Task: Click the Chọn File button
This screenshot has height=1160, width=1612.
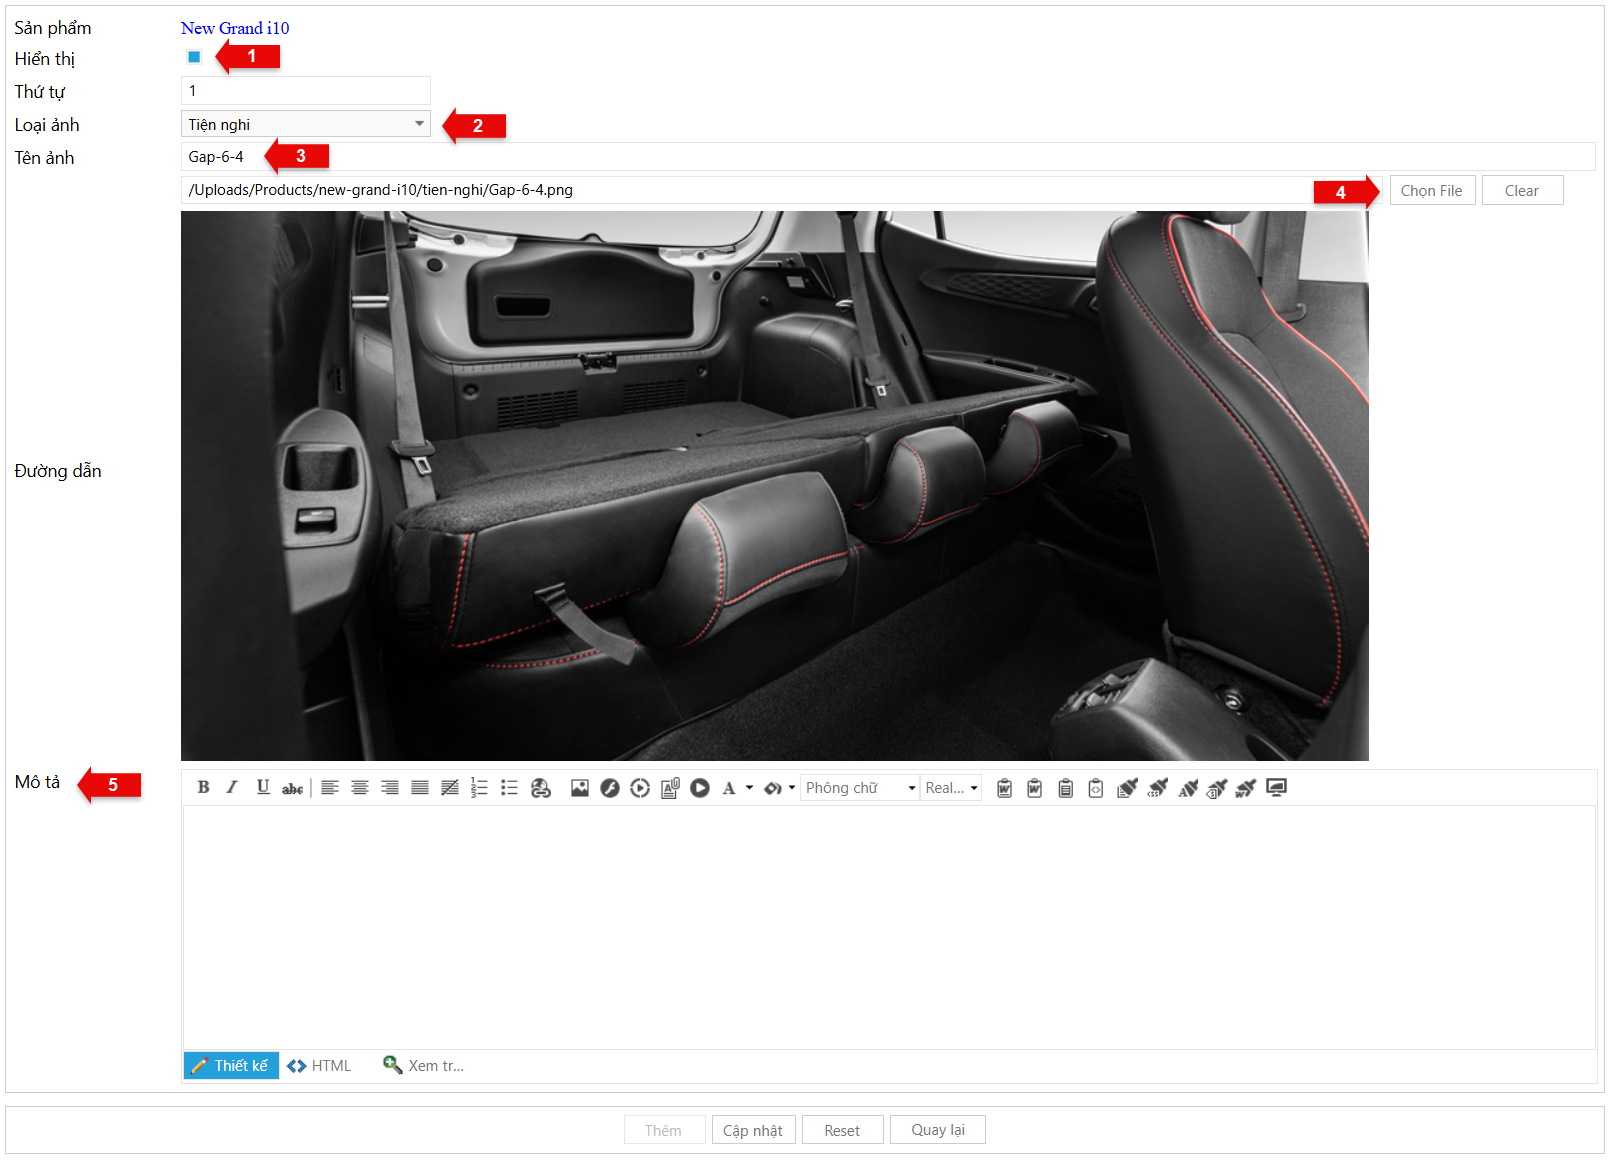Action: coord(1431,191)
